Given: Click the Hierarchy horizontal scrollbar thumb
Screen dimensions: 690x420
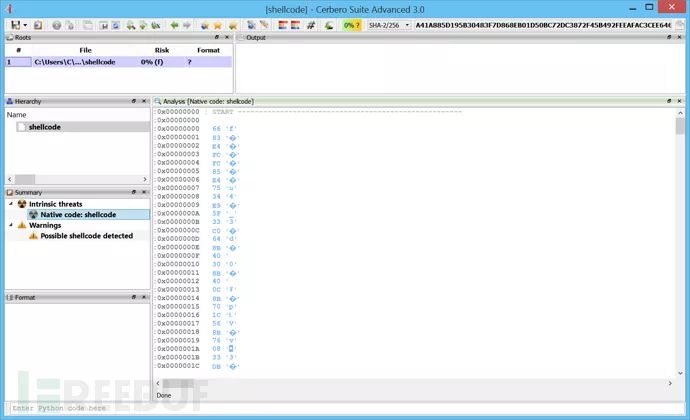Looking at the screenshot, I should 25,179.
